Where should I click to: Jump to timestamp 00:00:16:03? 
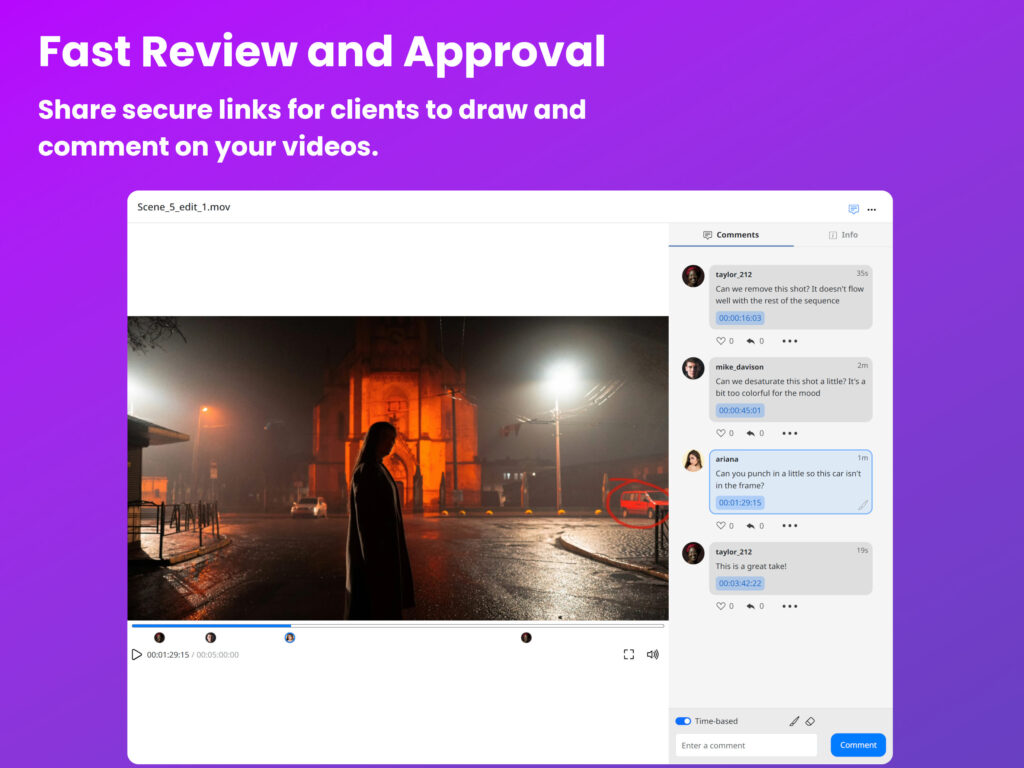(x=740, y=318)
